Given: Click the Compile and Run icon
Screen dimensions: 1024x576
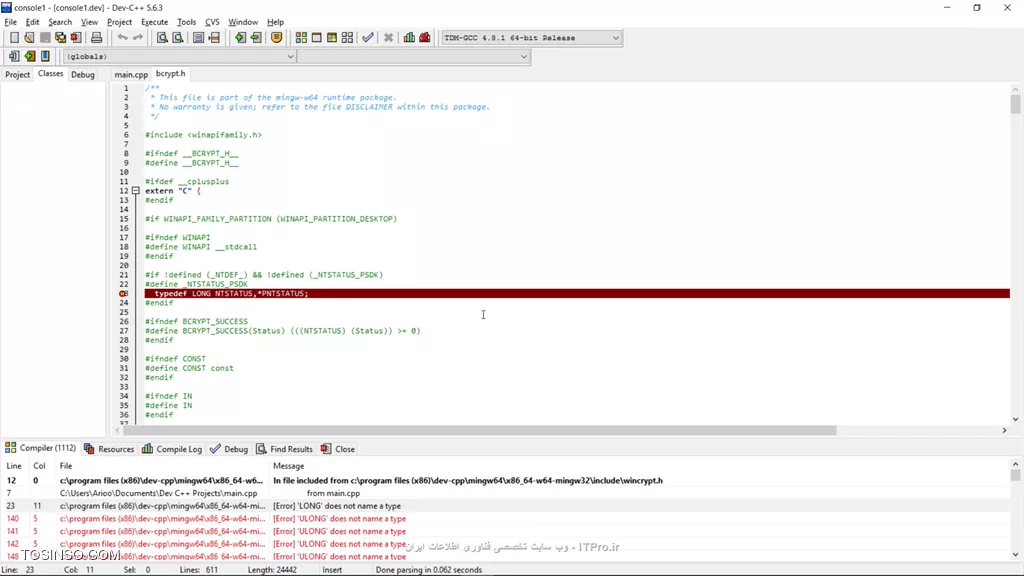Looking at the screenshot, I should click(x=332, y=38).
